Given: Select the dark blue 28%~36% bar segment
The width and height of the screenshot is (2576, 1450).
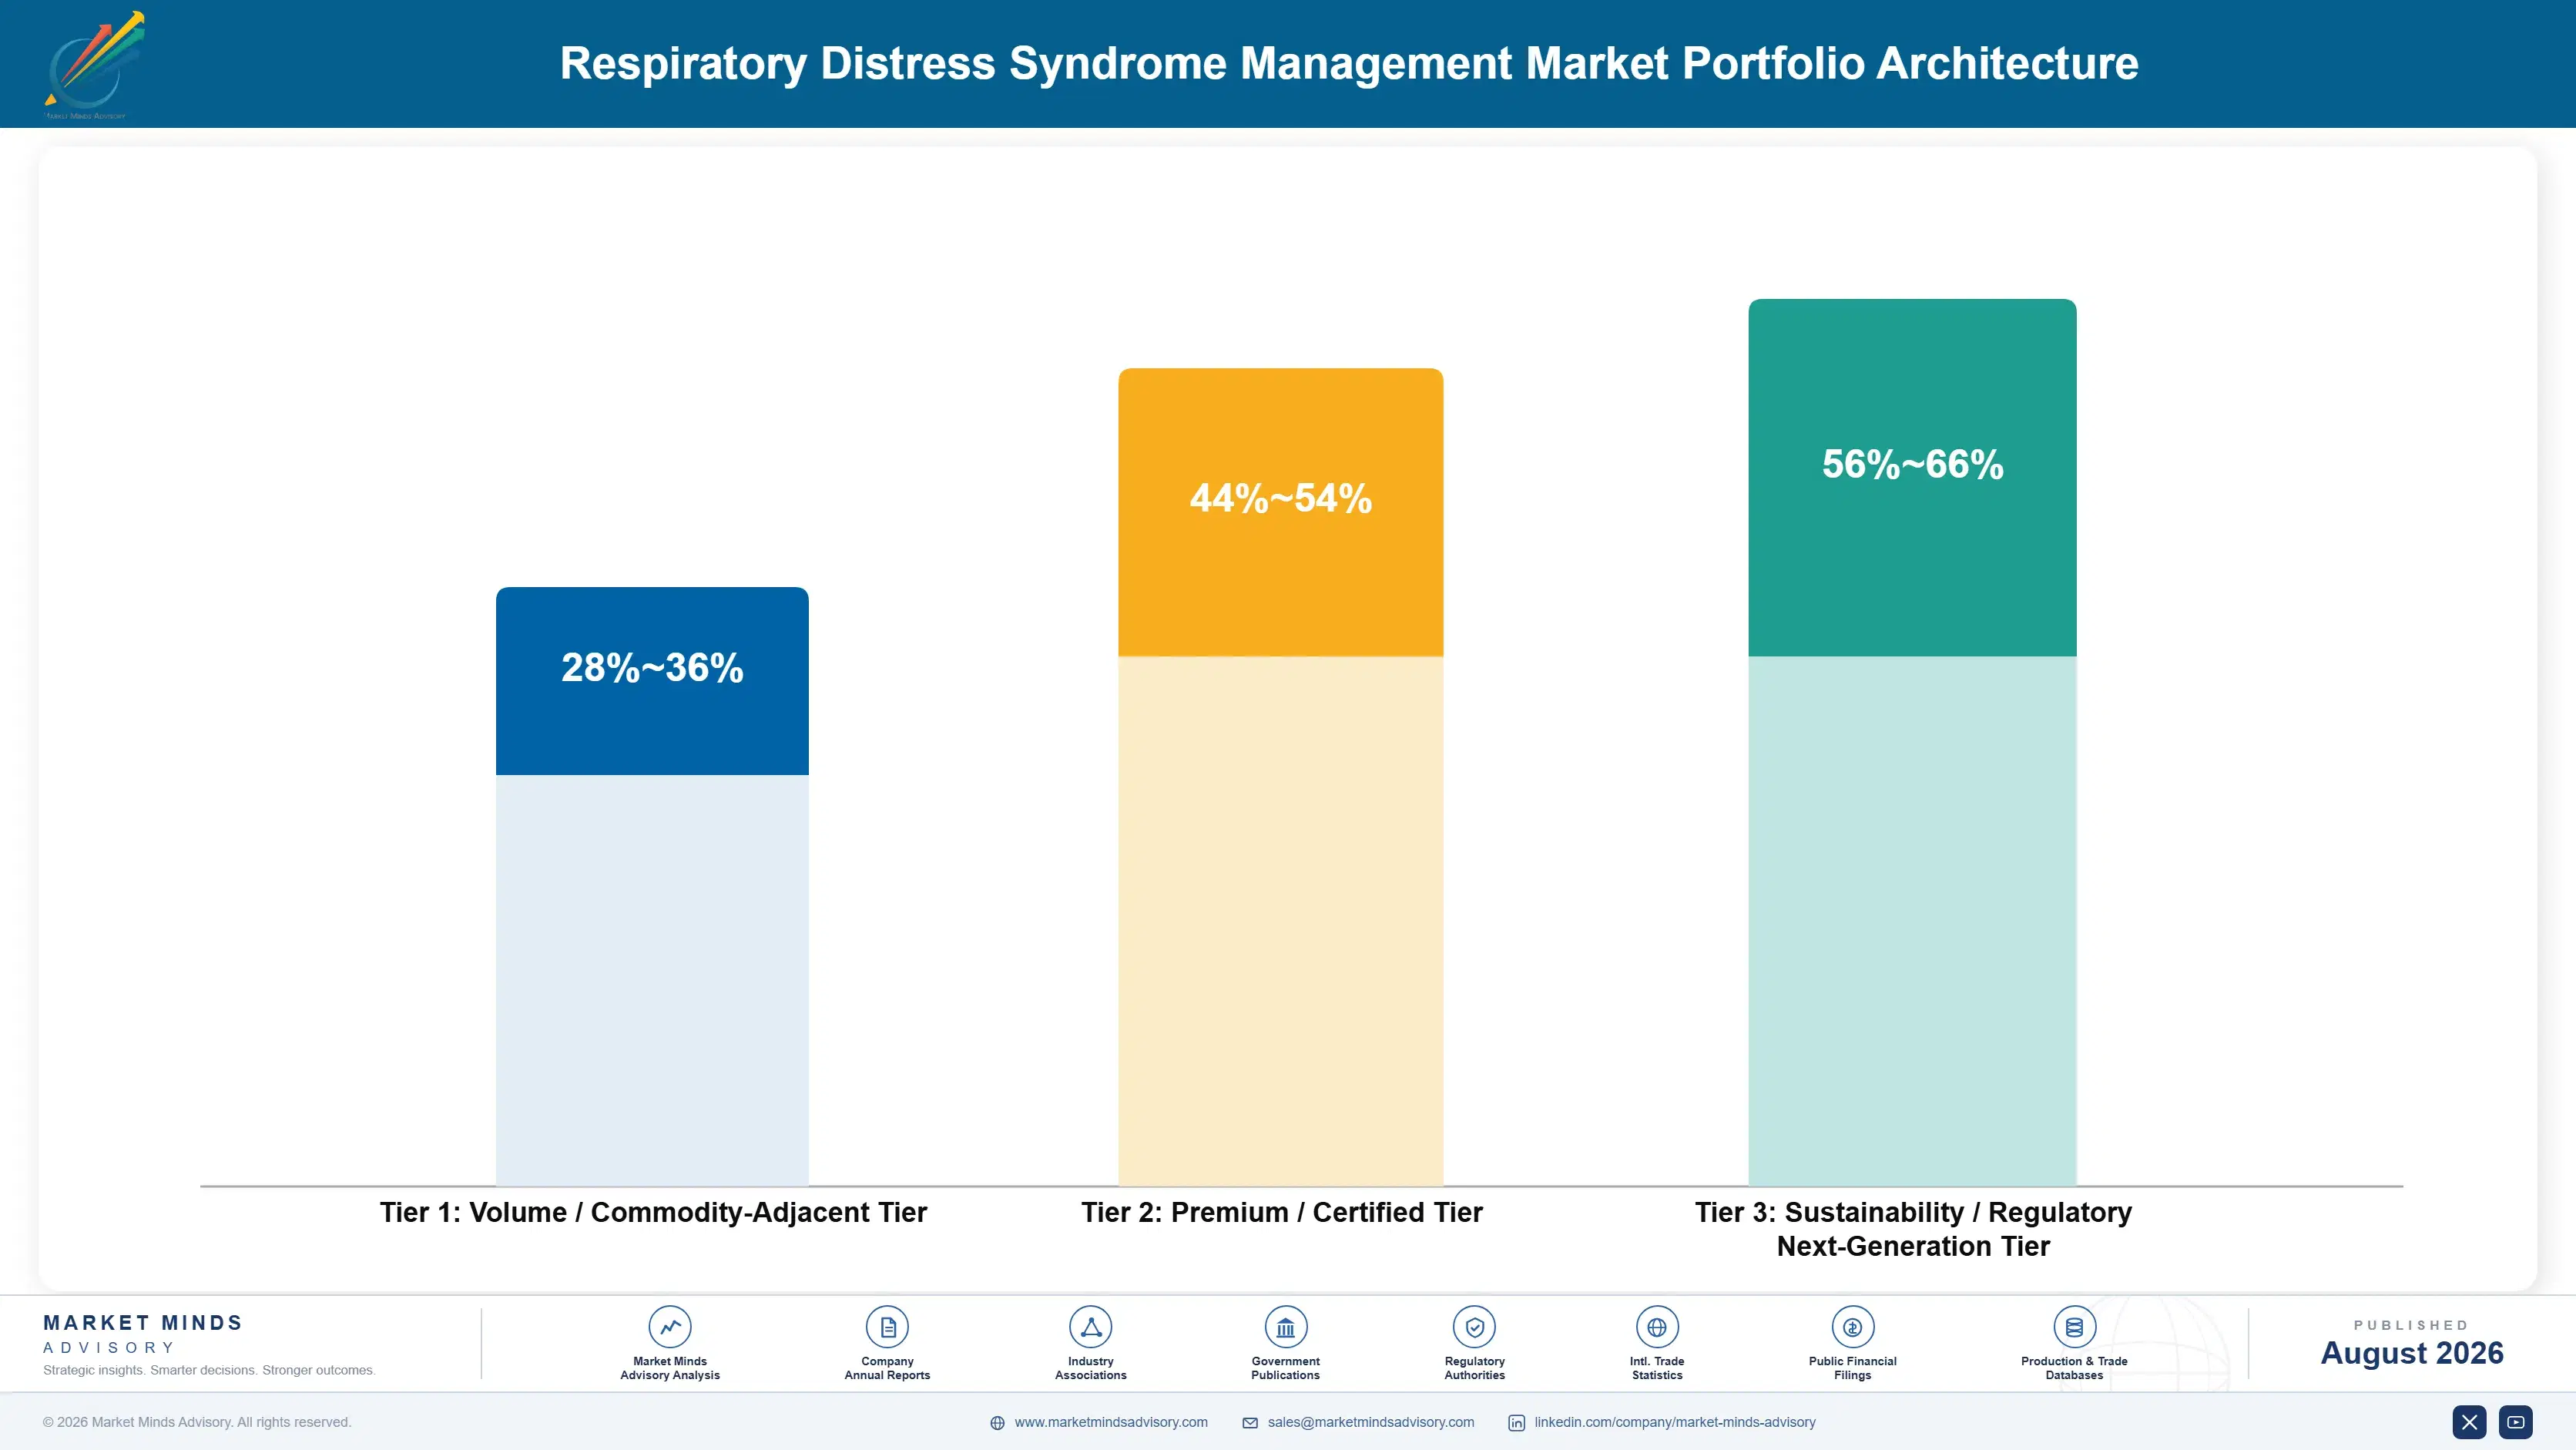Looking at the screenshot, I should (x=652, y=681).
